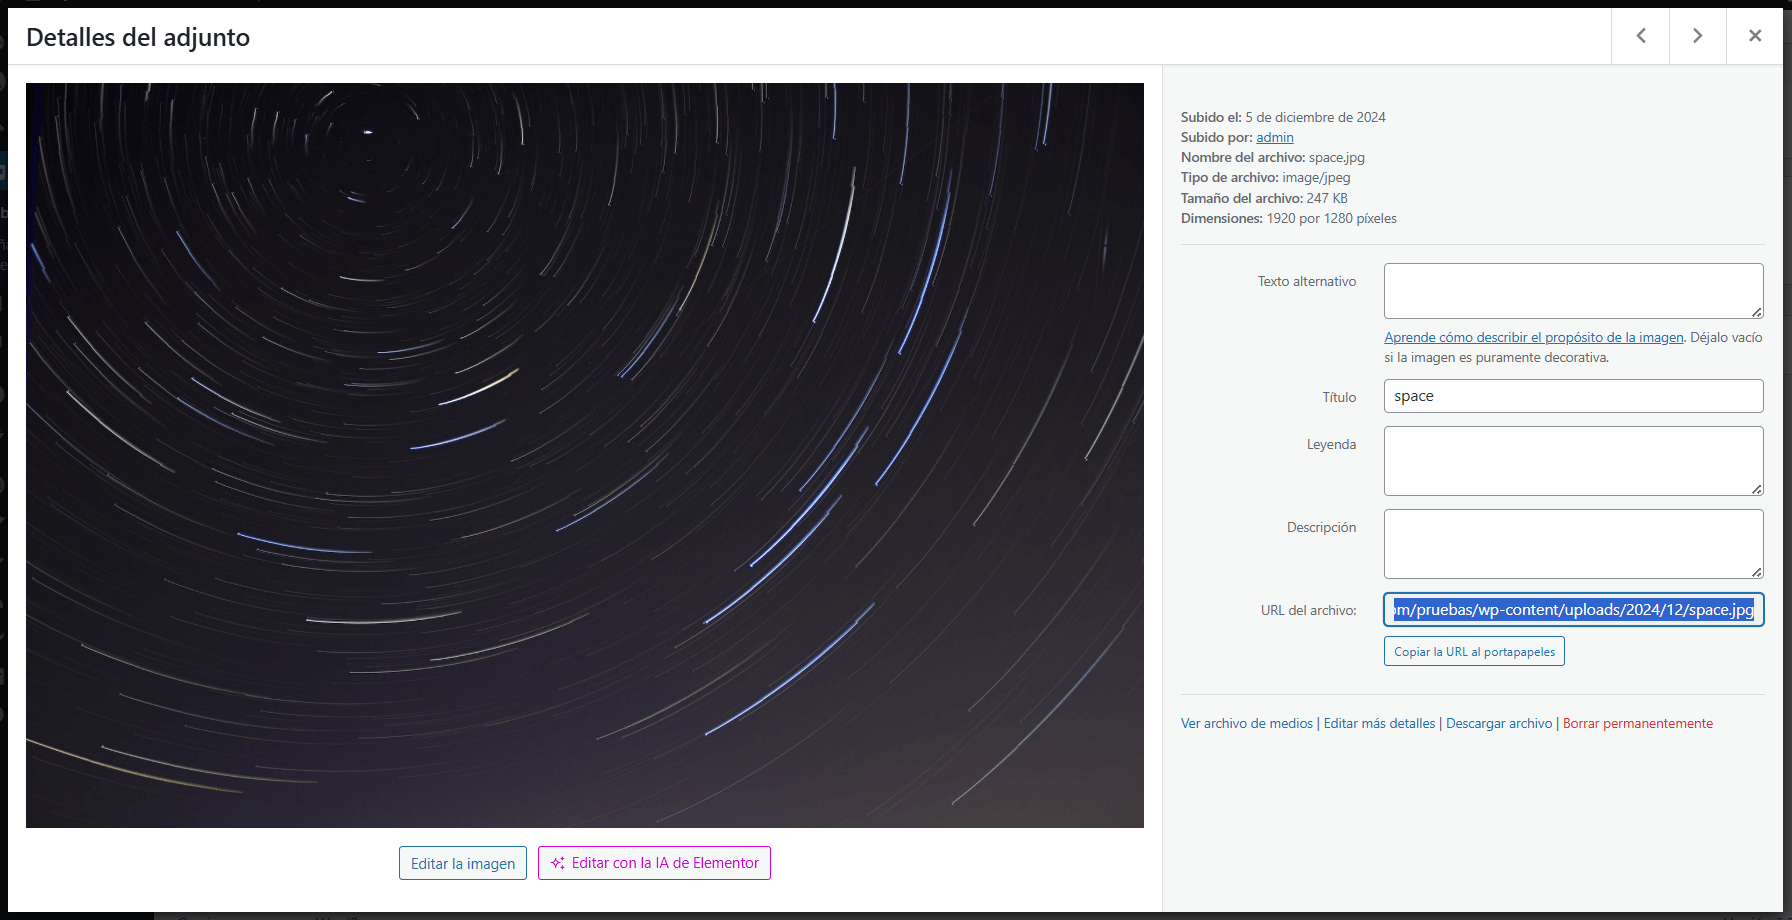Click 'Descargar archivo'

[x=1498, y=722]
